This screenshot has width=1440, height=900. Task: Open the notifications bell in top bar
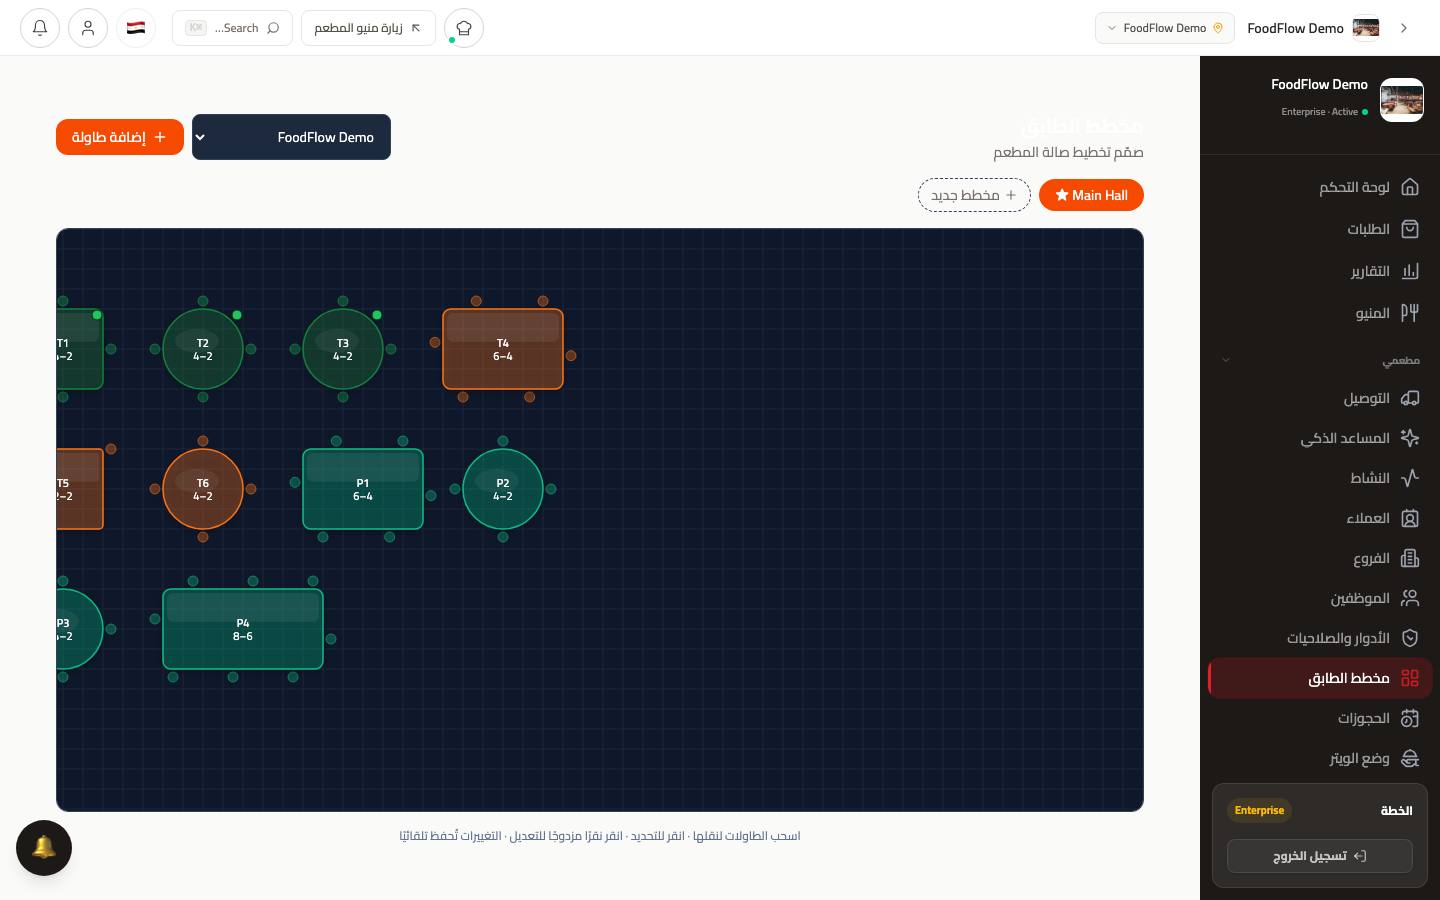pyautogui.click(x=40, y=28)
